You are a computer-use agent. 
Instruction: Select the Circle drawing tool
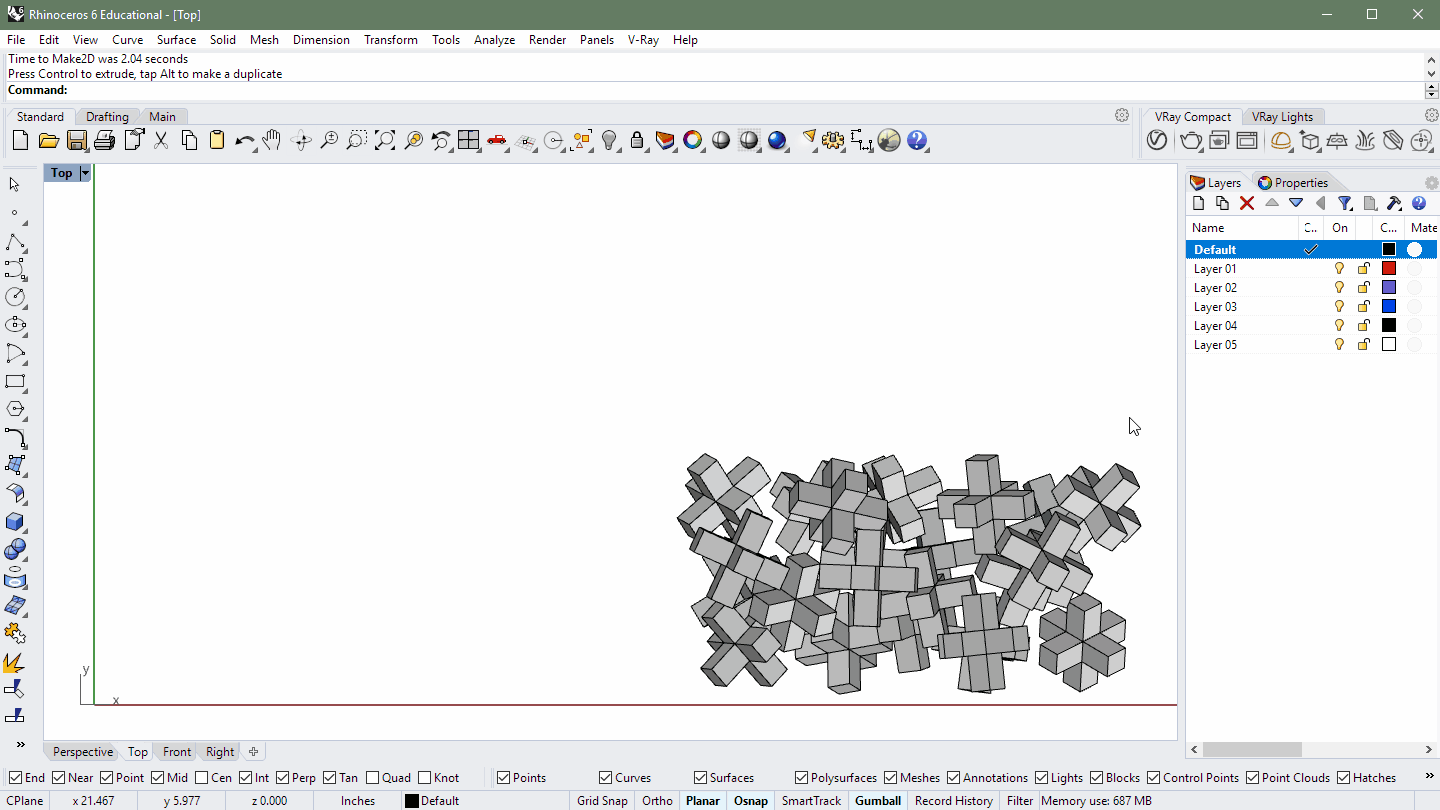coord(15,297)
